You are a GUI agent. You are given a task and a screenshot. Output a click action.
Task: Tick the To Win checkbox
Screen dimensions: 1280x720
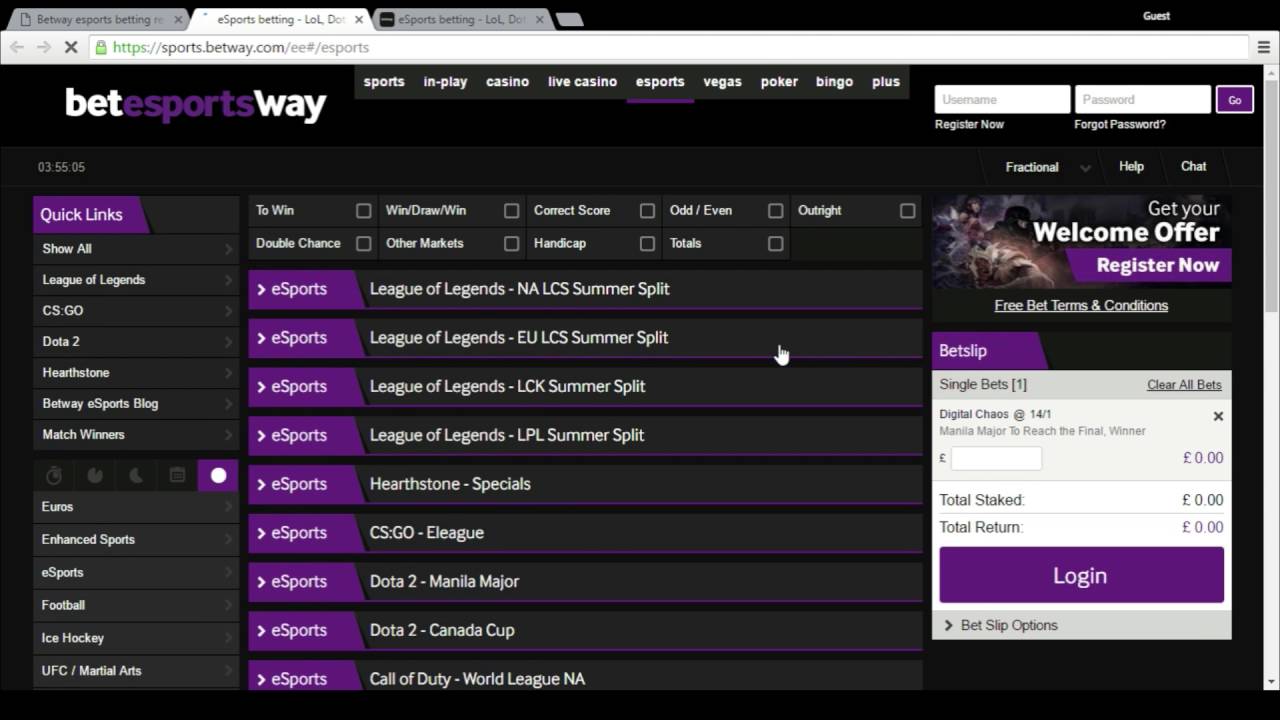(x=364, y=211)
